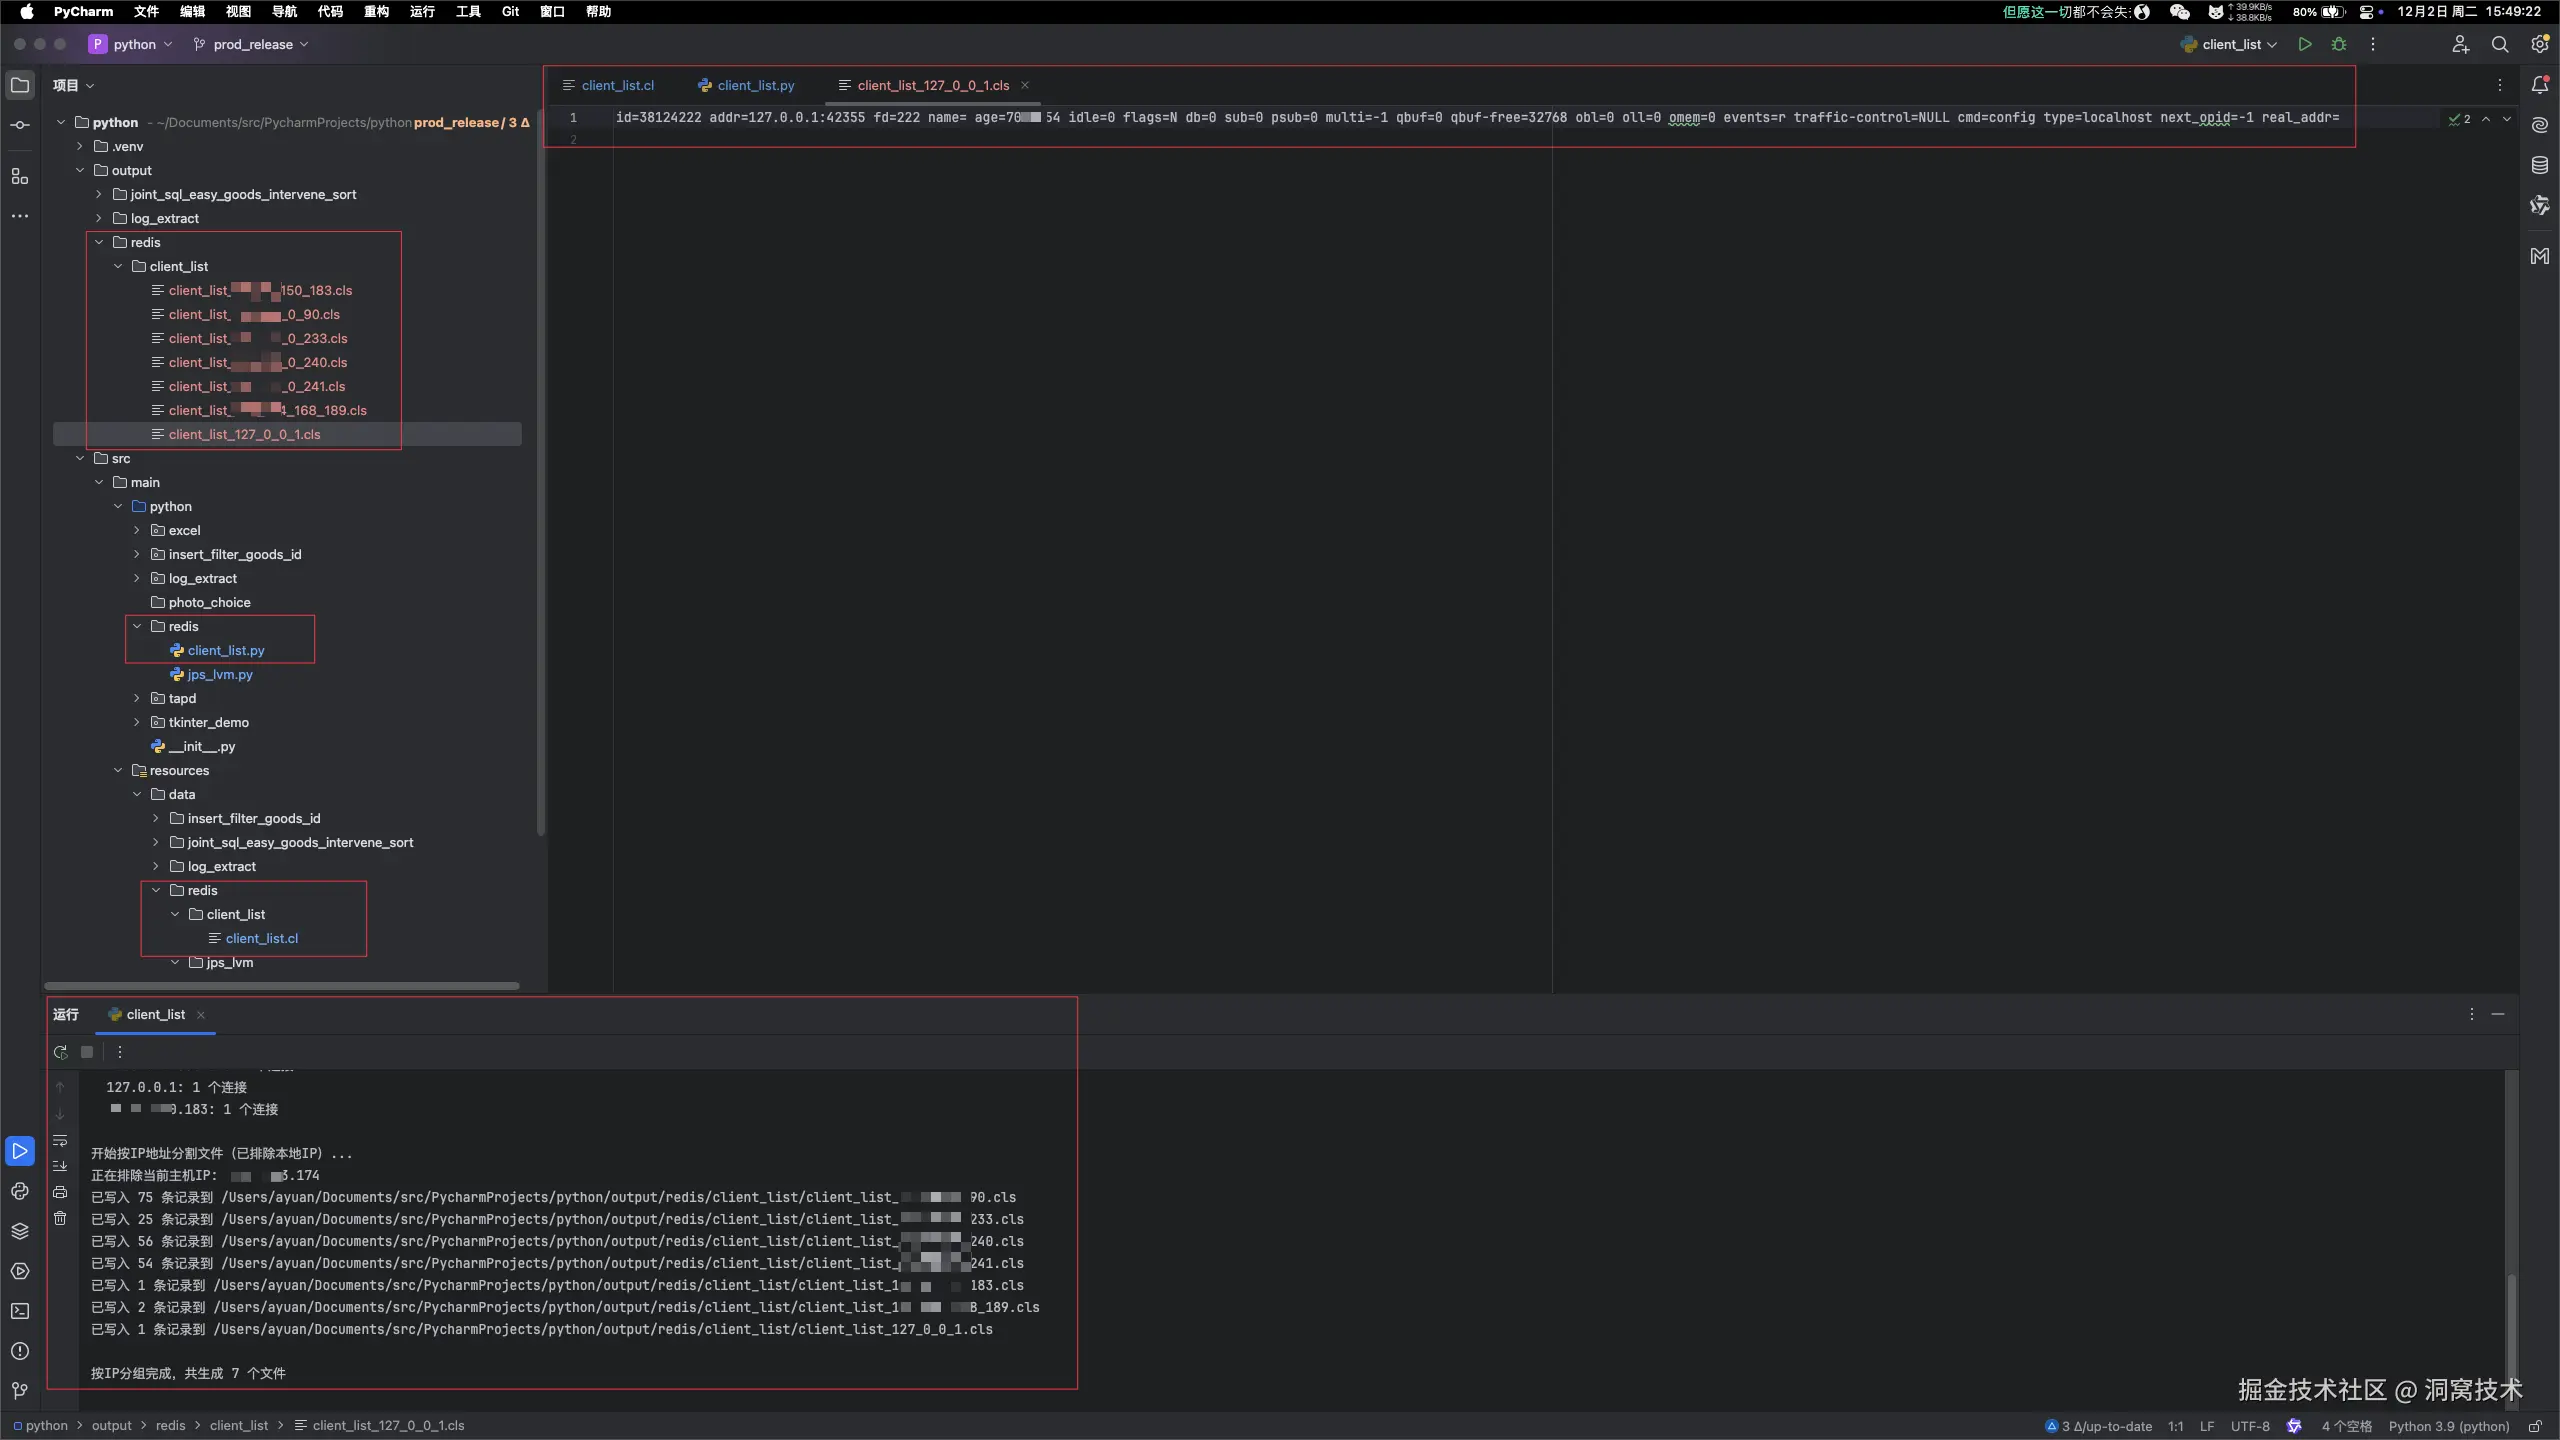Toggle scroll to end in console output

[x=60, y=1165]
